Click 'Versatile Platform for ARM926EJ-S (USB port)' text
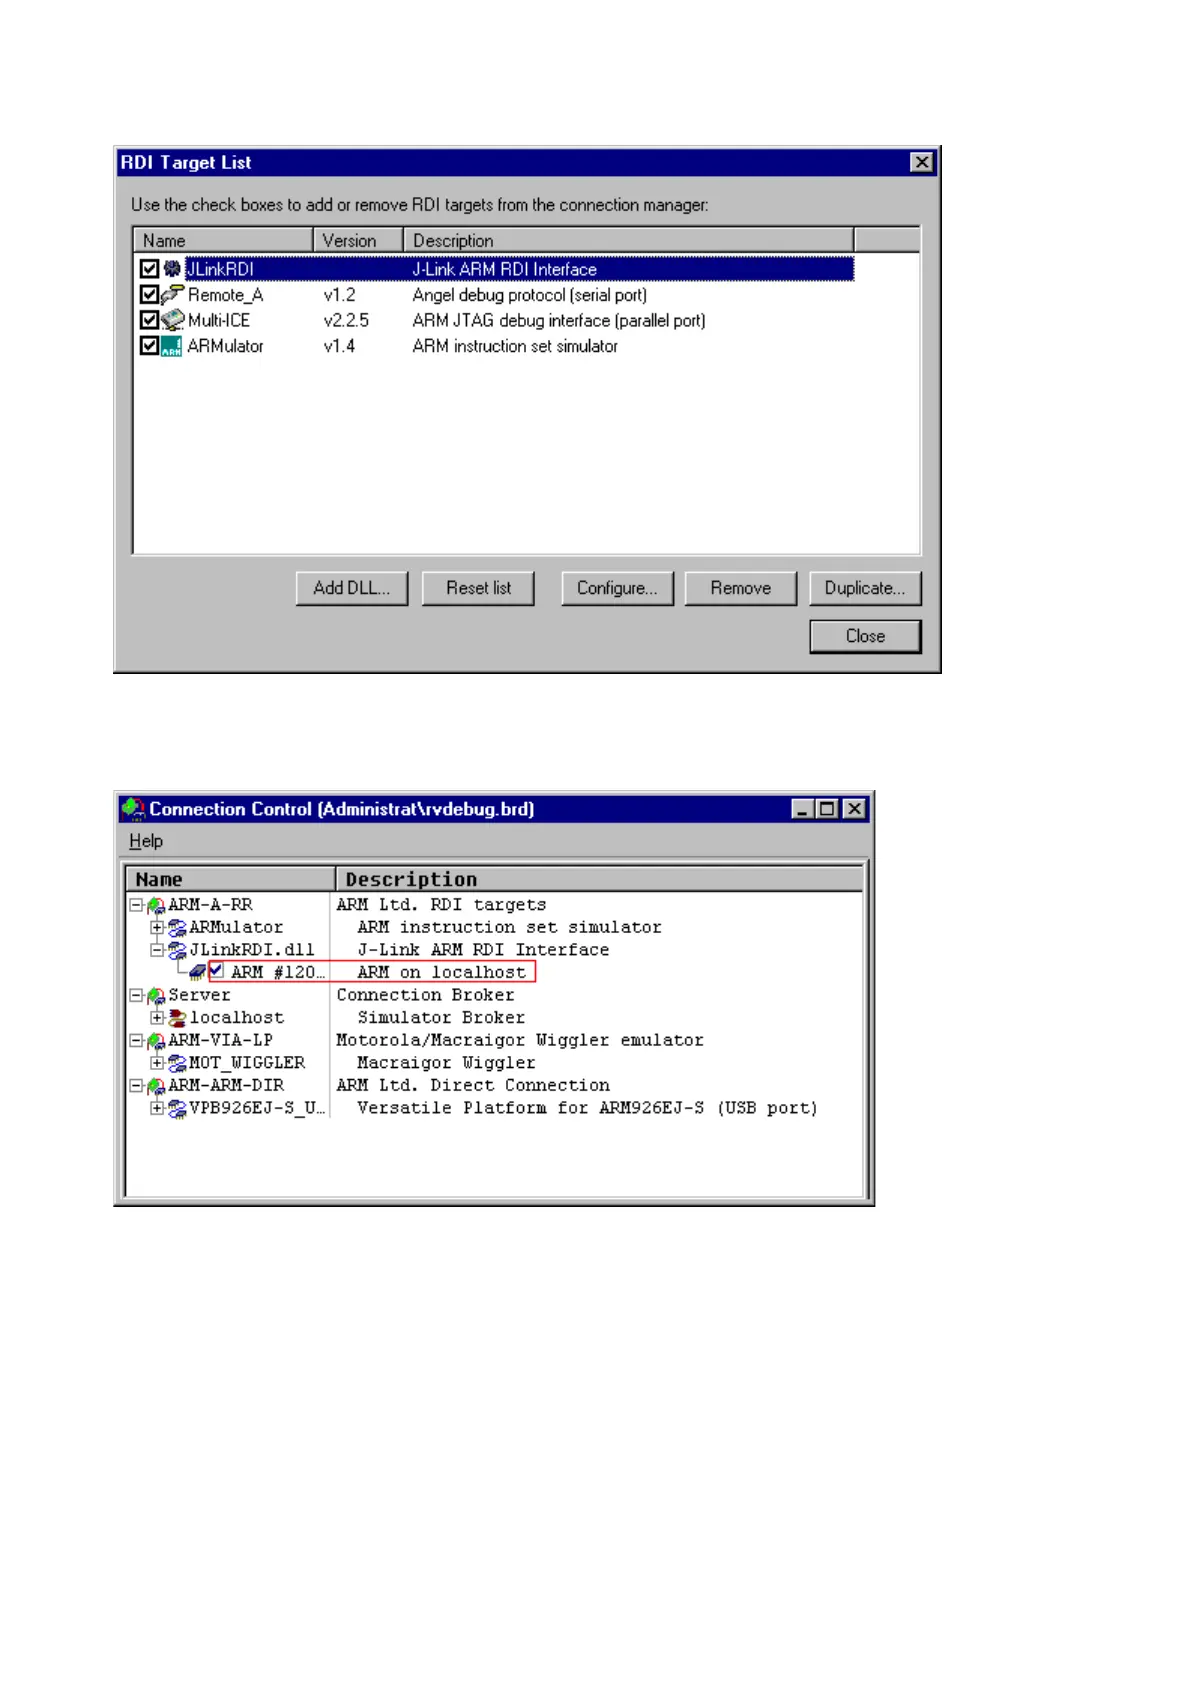The width and height of the screenshot is (1190, 1684). point(587,1108)
